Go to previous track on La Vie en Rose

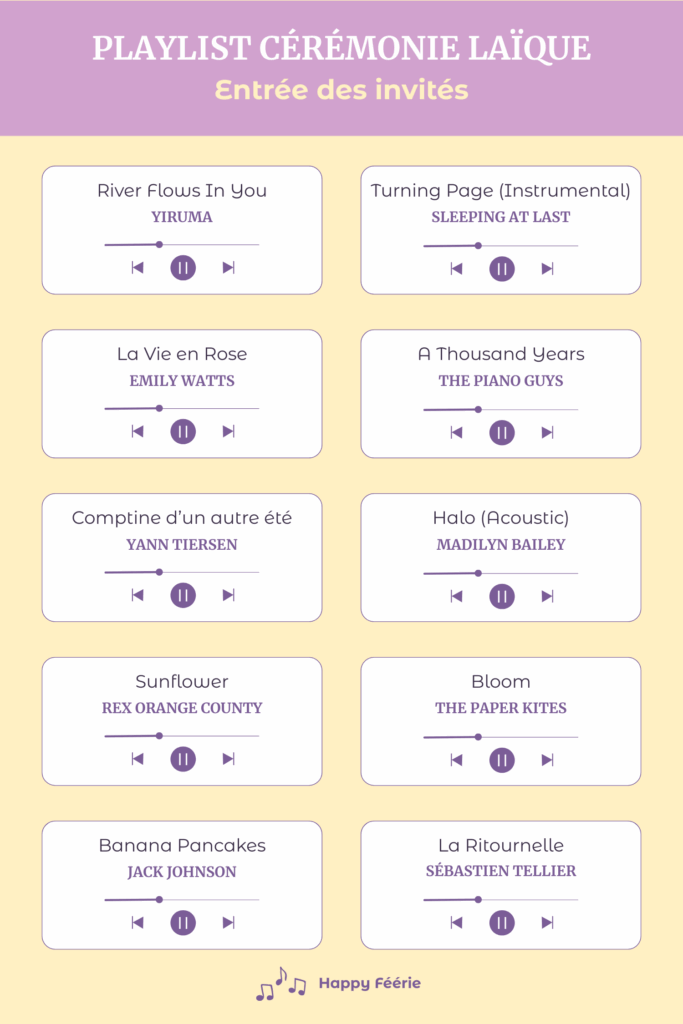pos(137,431)
